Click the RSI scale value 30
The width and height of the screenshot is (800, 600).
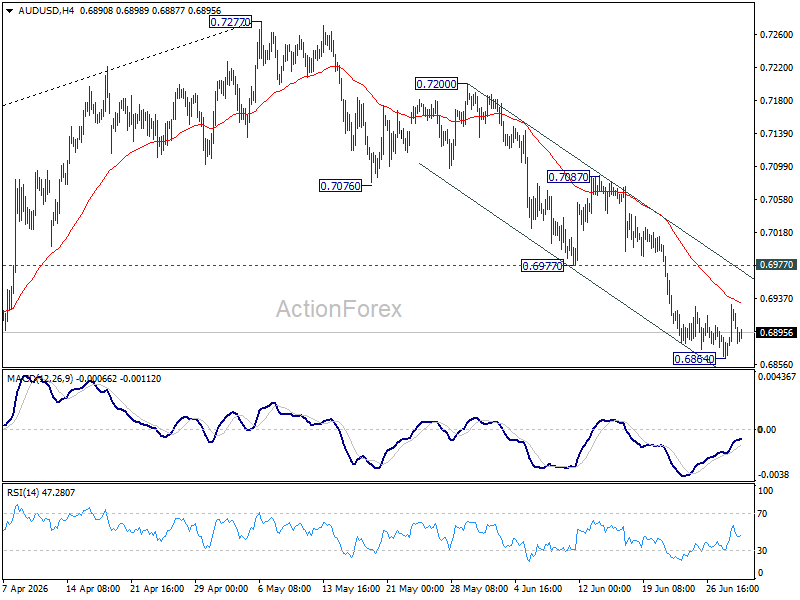762,551
